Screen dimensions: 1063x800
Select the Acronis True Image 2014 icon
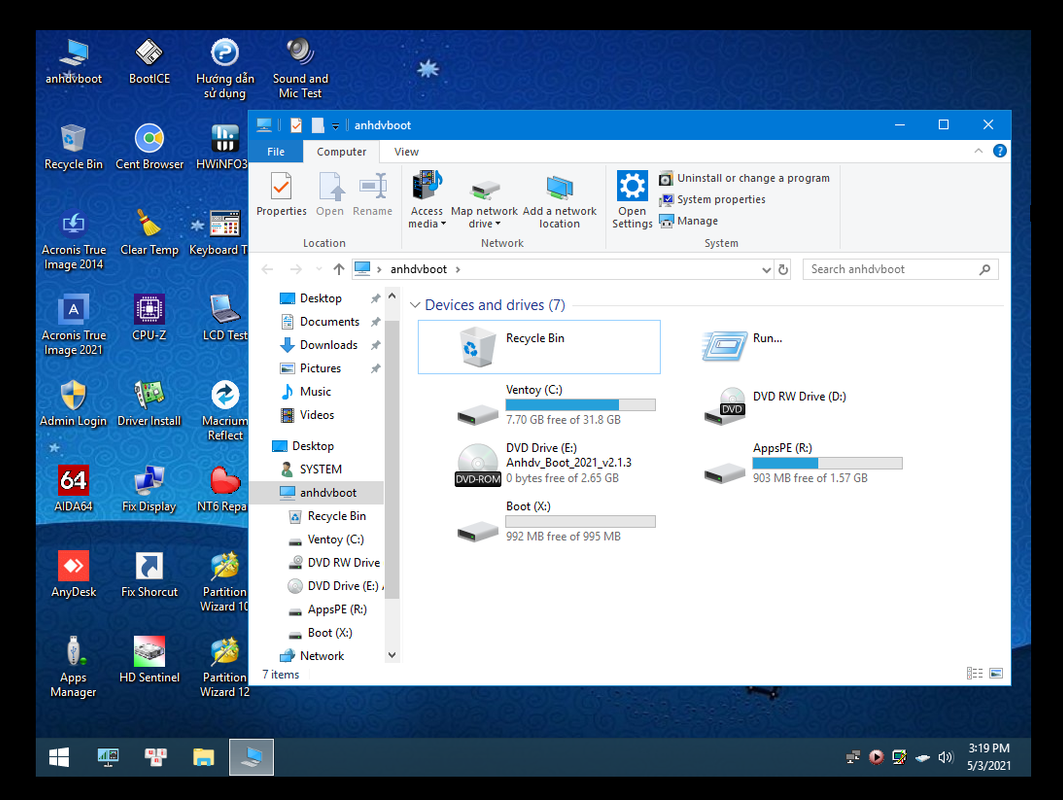73,240
